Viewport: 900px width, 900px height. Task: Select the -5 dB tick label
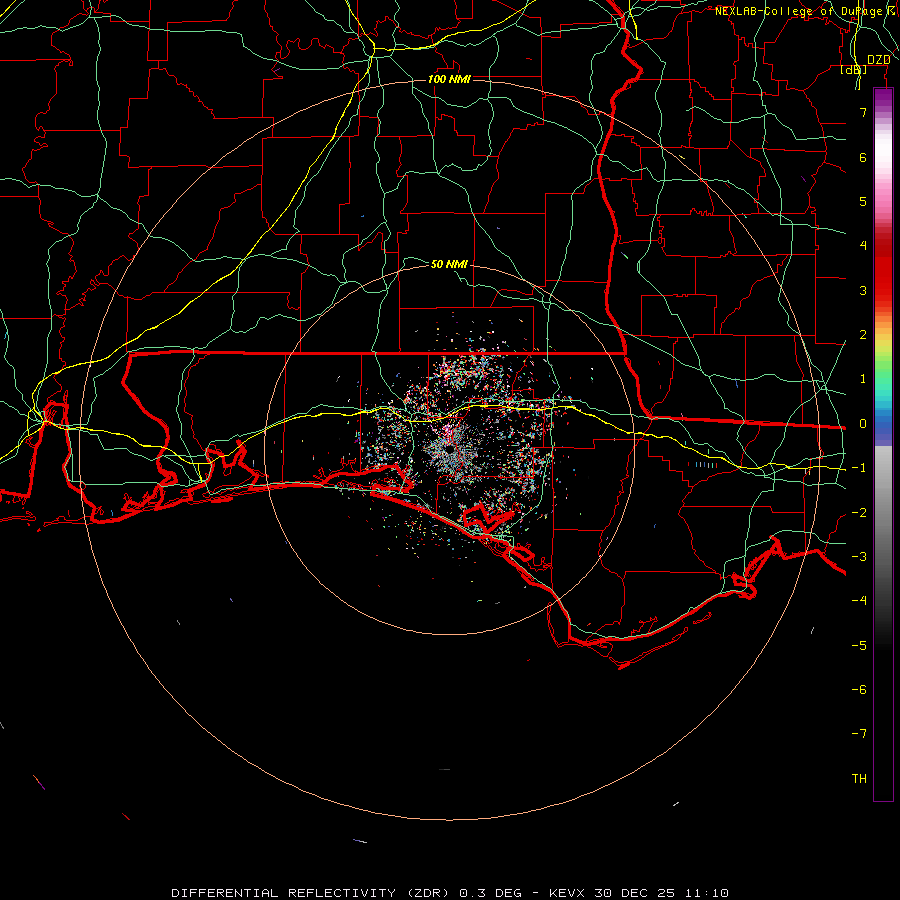coord(859,646)
